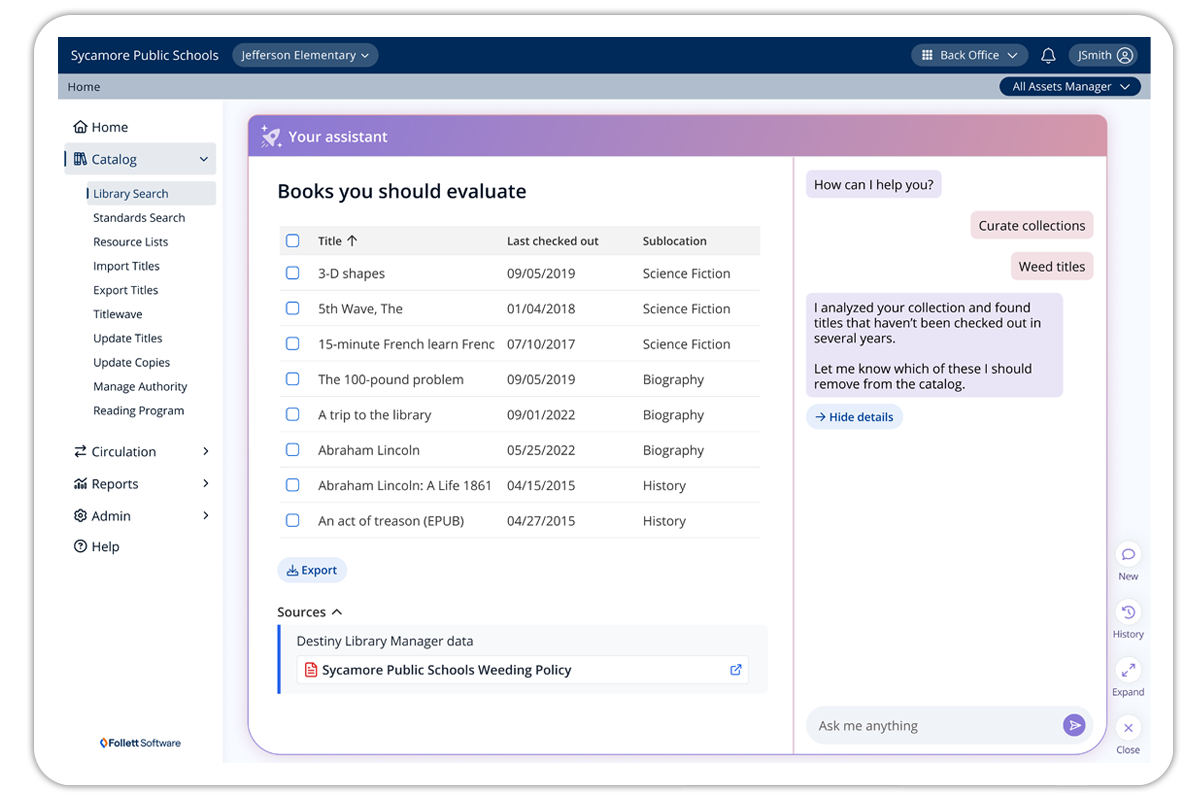
Task: Click the Ask me anything input field
Action: click(x=930, y=726)
